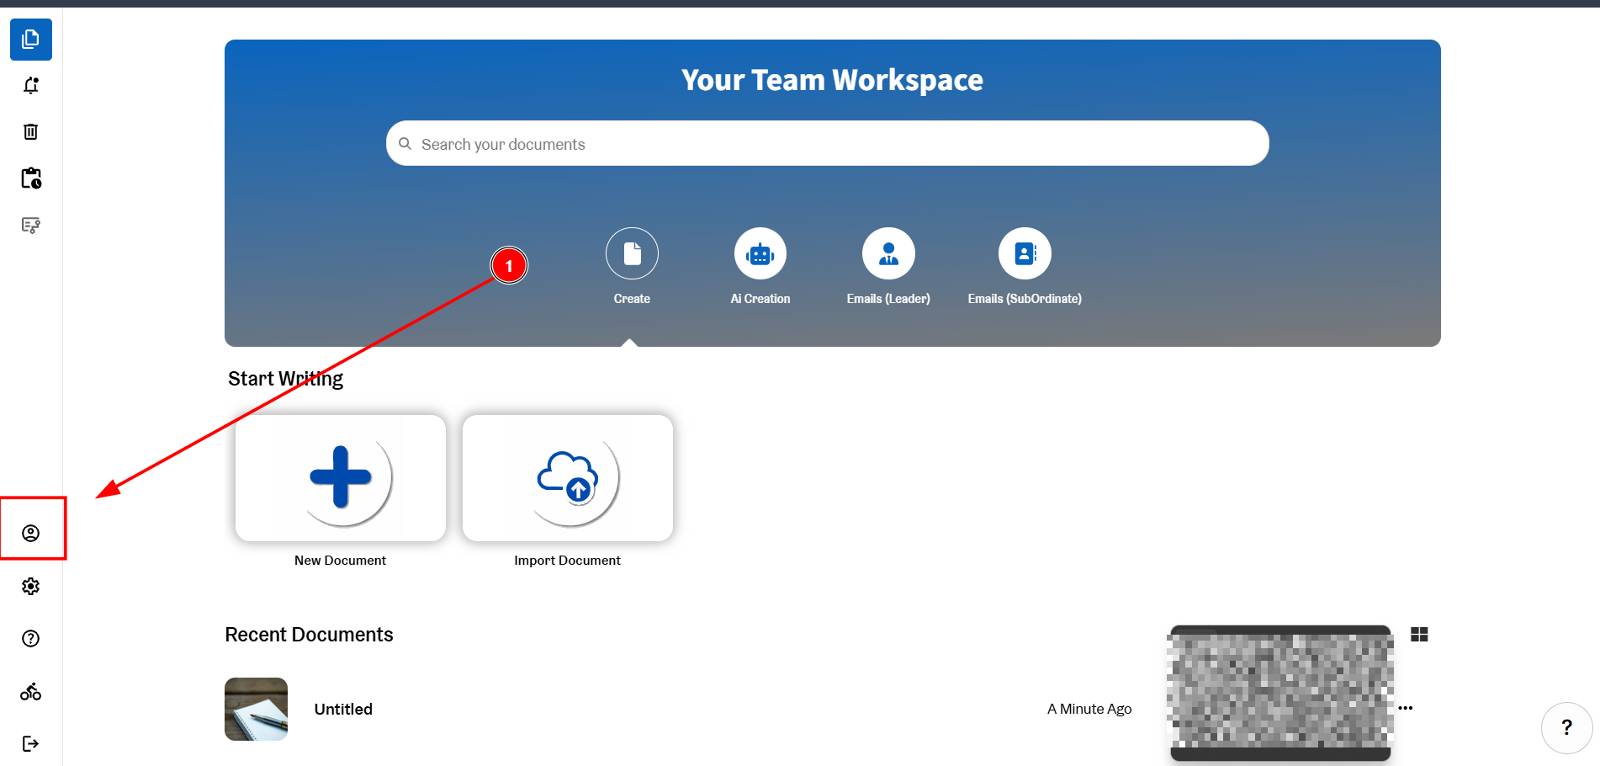This screenshot has height=766, width=1600.
Task: Open the notifications bell icon
Action: [31, 86]
